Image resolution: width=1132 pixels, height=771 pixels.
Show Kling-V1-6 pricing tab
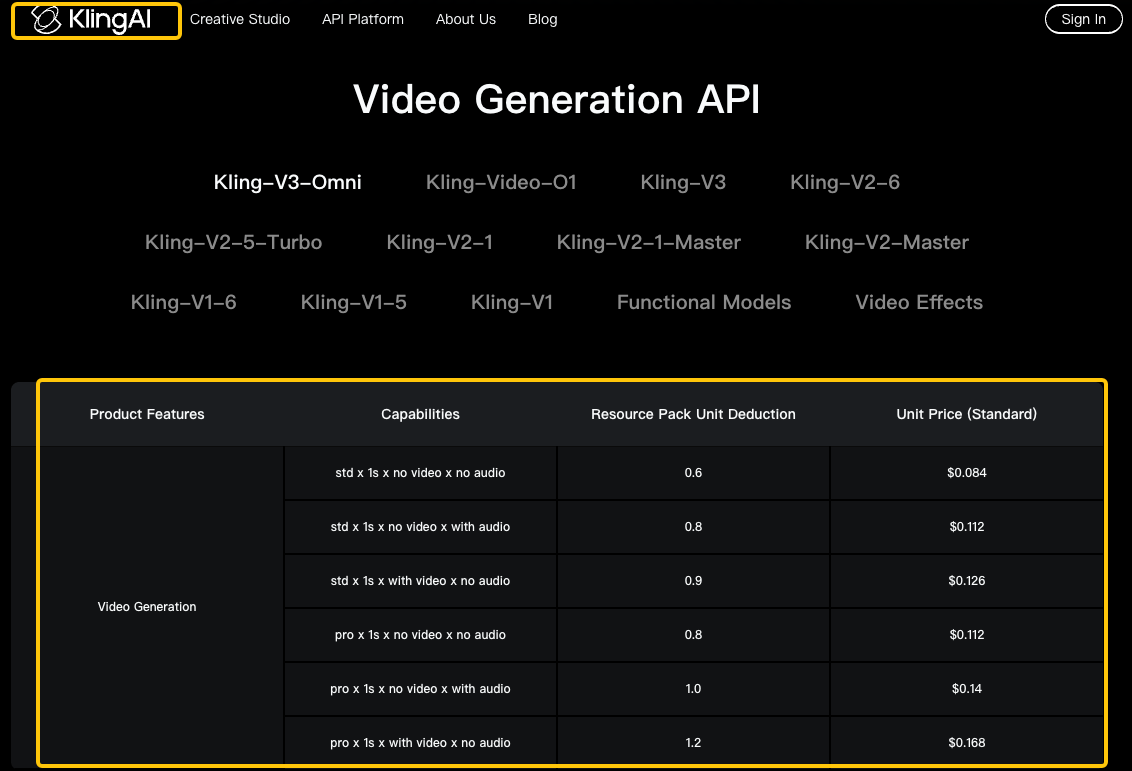click(183, 302)
